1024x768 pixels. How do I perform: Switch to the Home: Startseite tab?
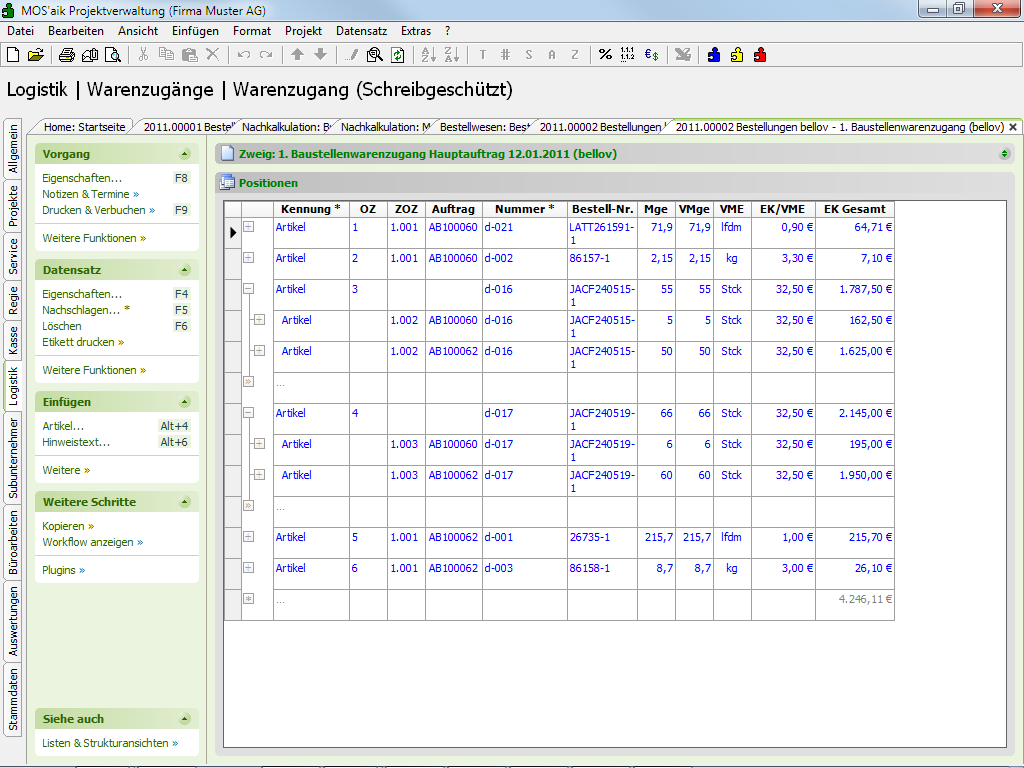pyautogui.click(x=84, y=127)
